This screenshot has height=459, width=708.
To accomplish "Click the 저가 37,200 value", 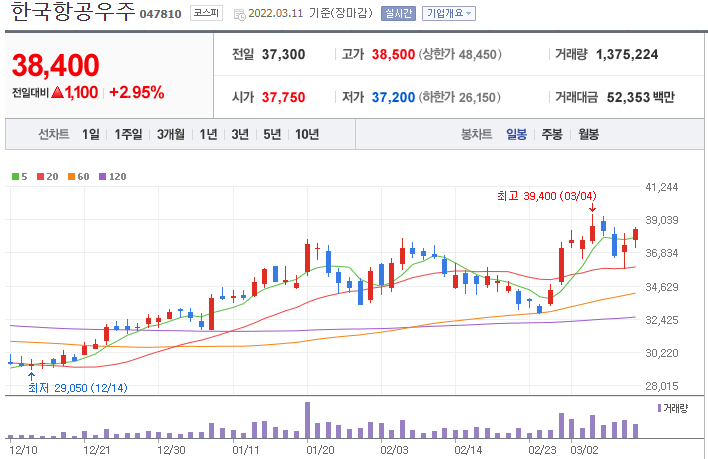I will 393,97.
